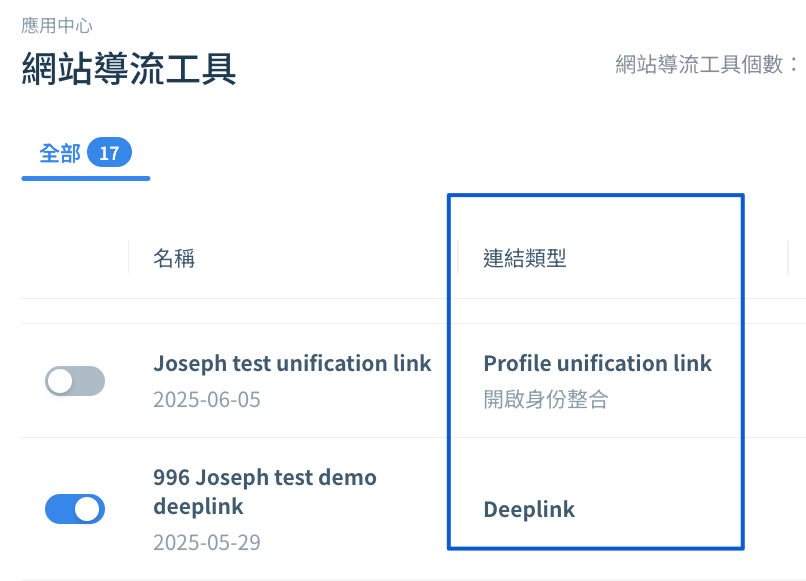The width and height of the screenshot is (806, 581).
Task: Sort by the 名稱 column header
Action: tap(174, 258)
